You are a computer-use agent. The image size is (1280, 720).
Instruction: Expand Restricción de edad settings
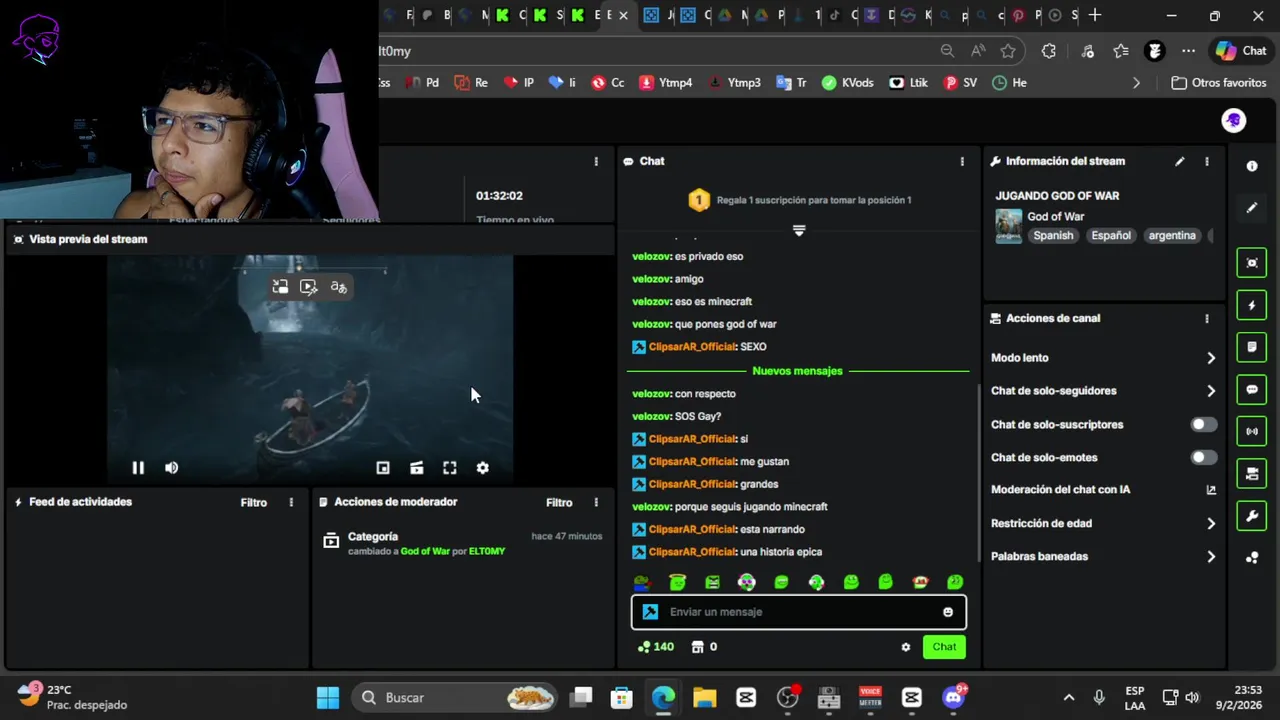click(1104, 523)
